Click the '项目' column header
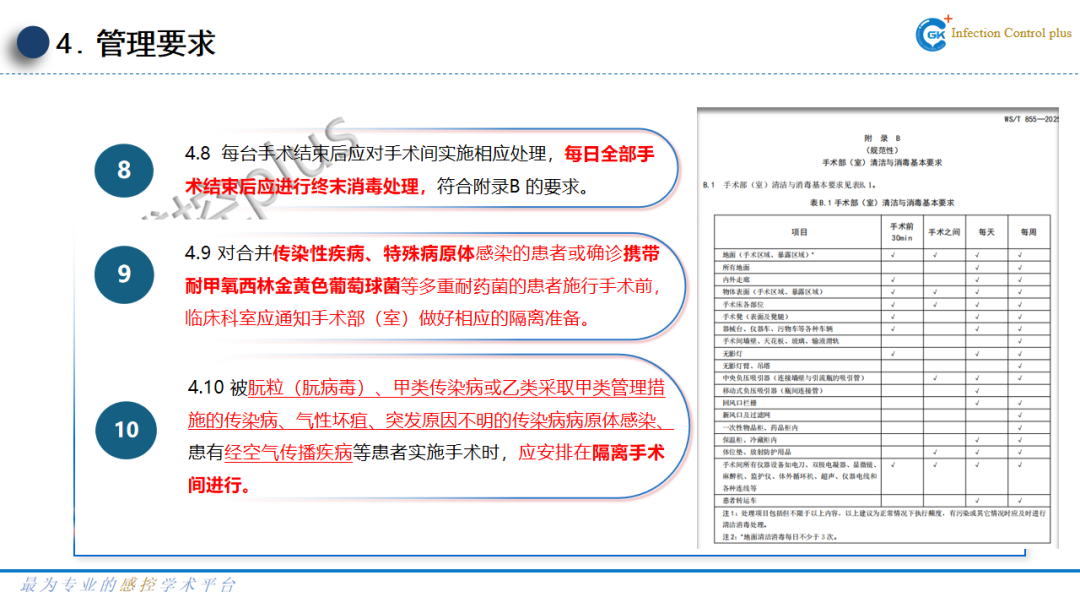This screenshot has width=1080, height=608. coord(799,232)
